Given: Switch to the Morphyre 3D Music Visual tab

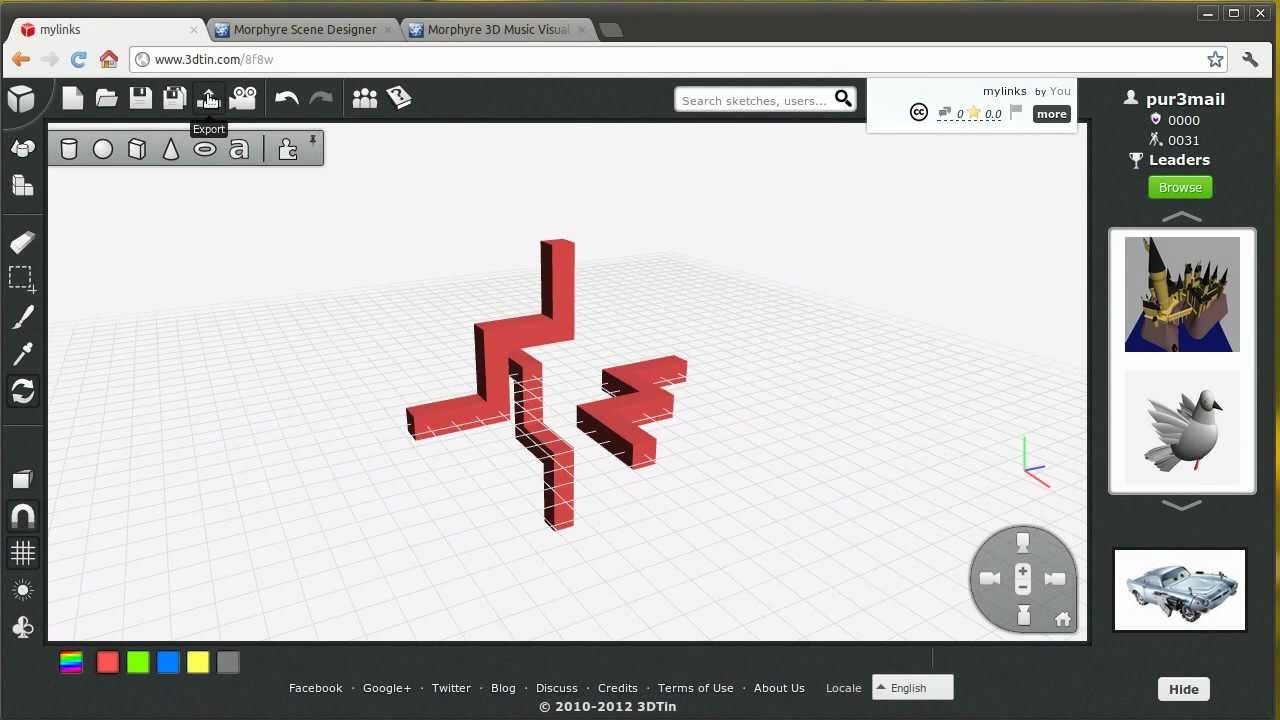Looking at the screenshot, I should pyautogui.click(x=495, y=29).
